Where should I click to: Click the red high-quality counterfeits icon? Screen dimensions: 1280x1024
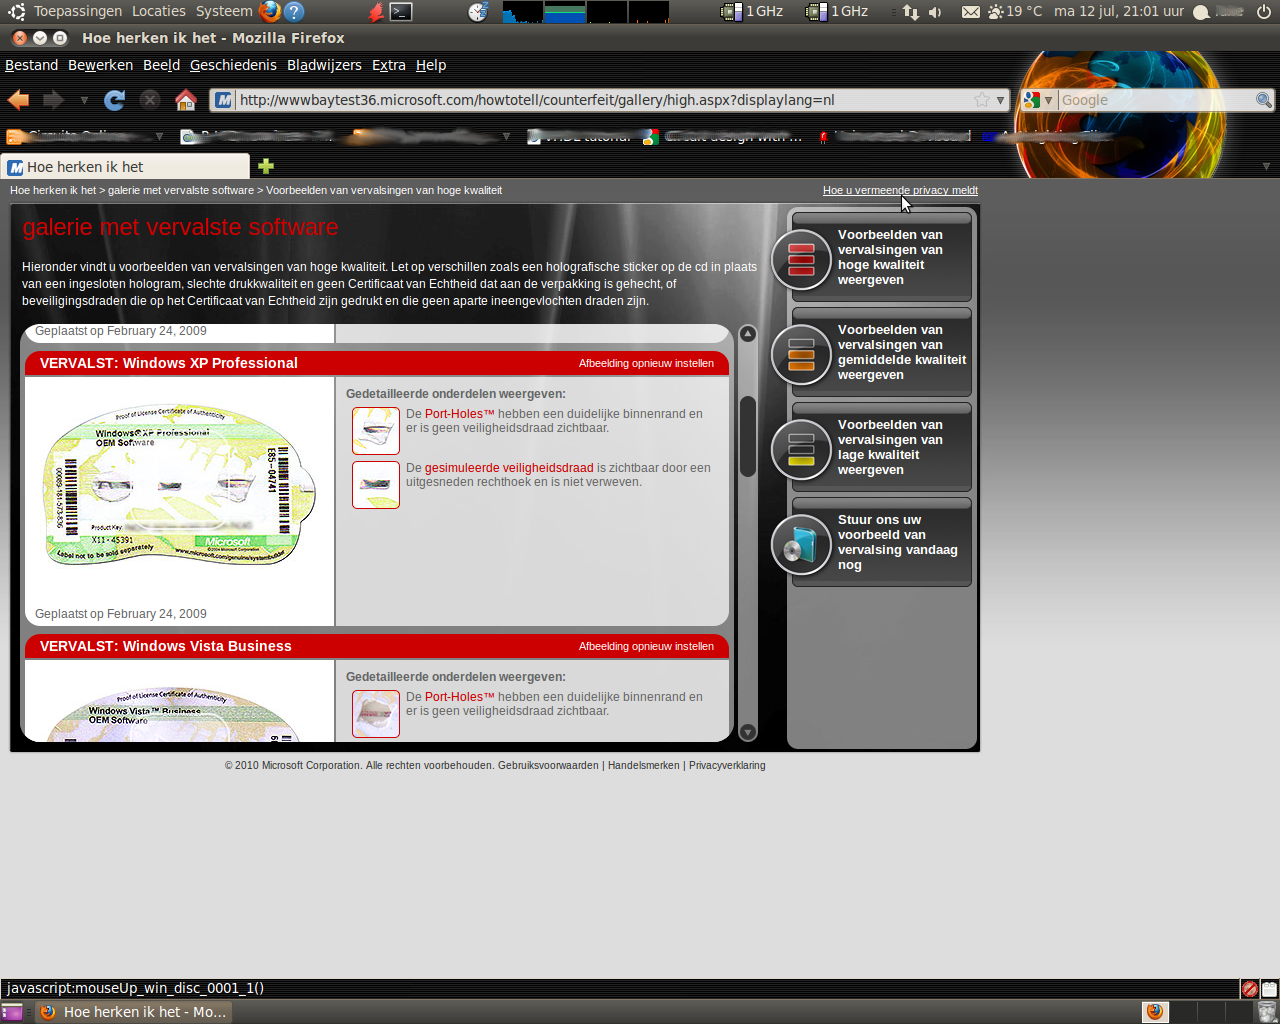point(801,259)
